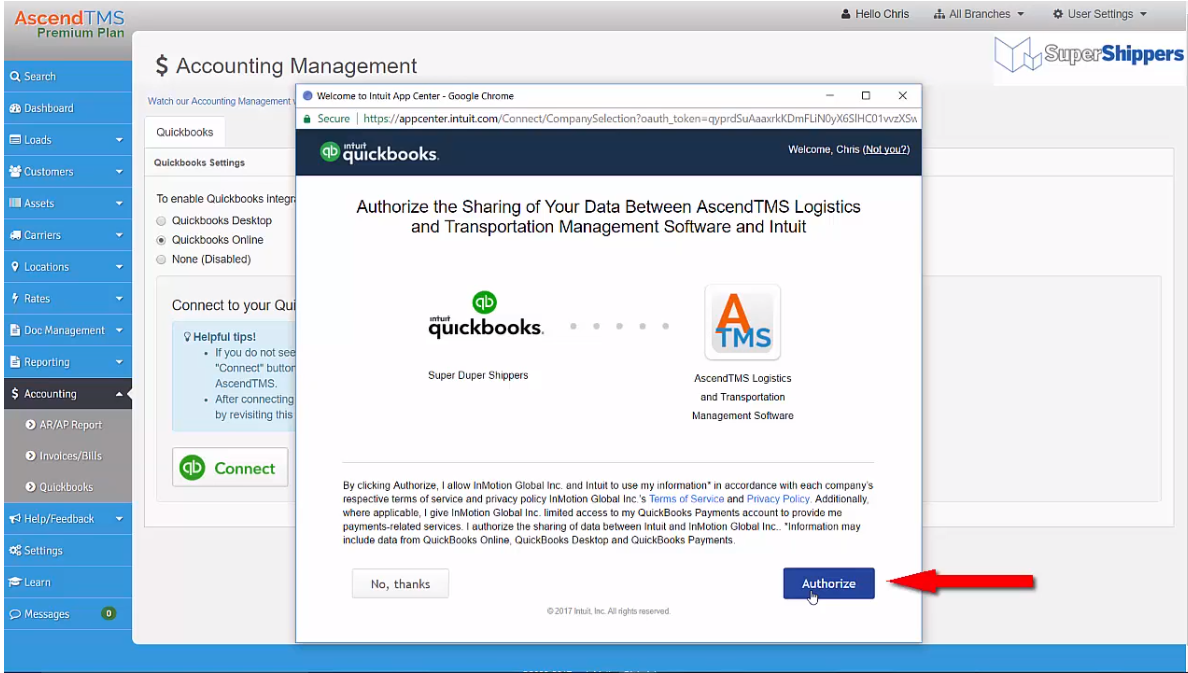Click the All Branches hierarchy icon
Viewport: 1188px width, 673px height.
(x=939, y=14)
